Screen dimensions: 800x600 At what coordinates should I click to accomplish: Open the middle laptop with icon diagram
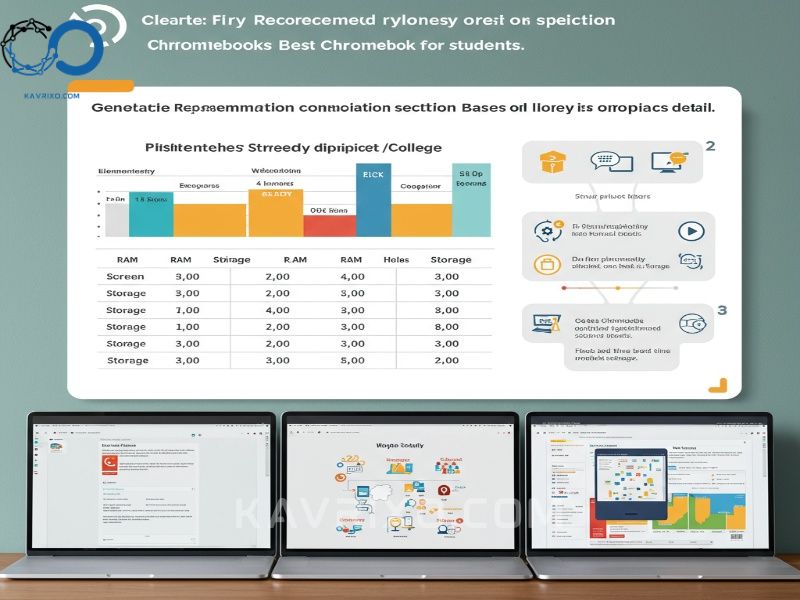(x=400, y=484)
